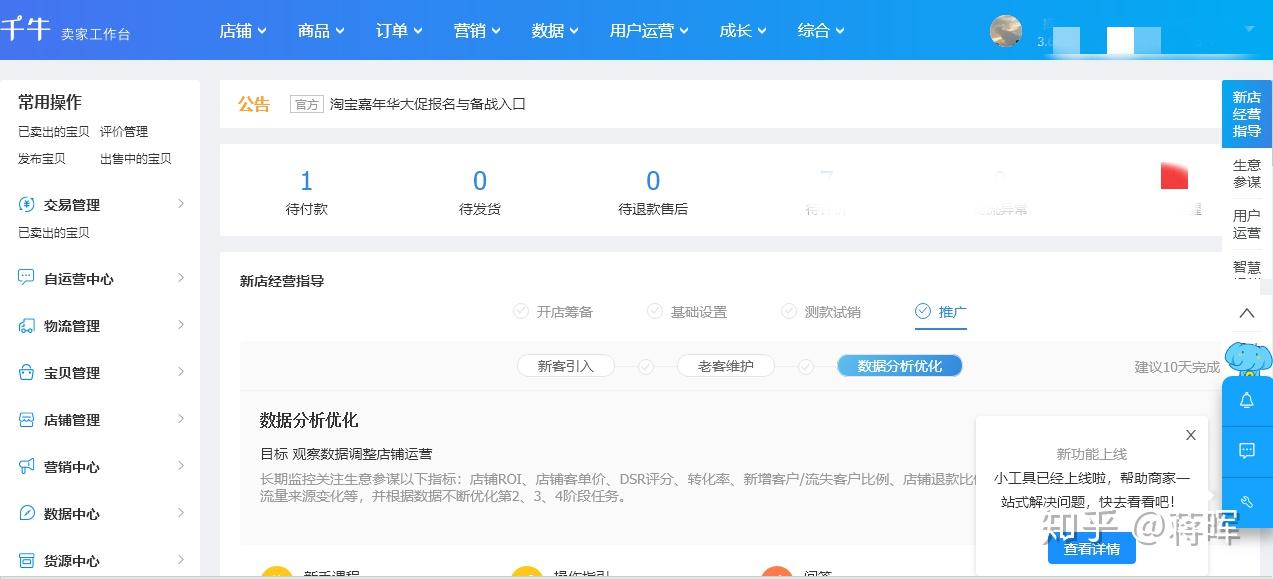Open wrench tools icon on right sidebar
The image size is (1273, 579).
coord(1247,502)
